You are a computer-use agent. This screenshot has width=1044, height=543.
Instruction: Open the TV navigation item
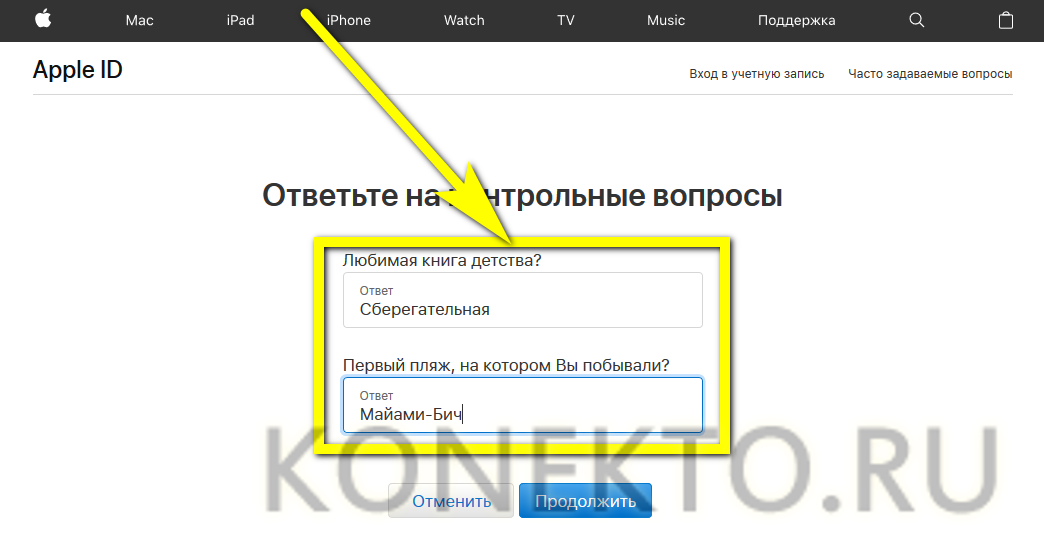click(566, 20)
